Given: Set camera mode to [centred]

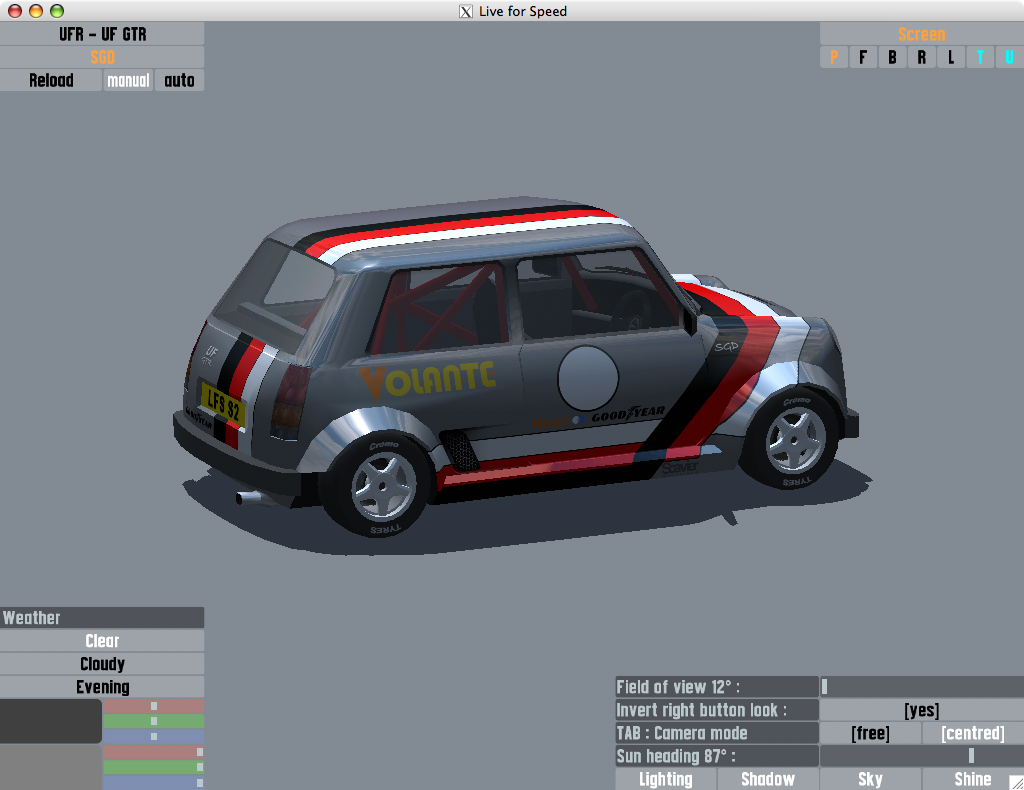Looking at the screenshot, I should click(x=973, y=733).
